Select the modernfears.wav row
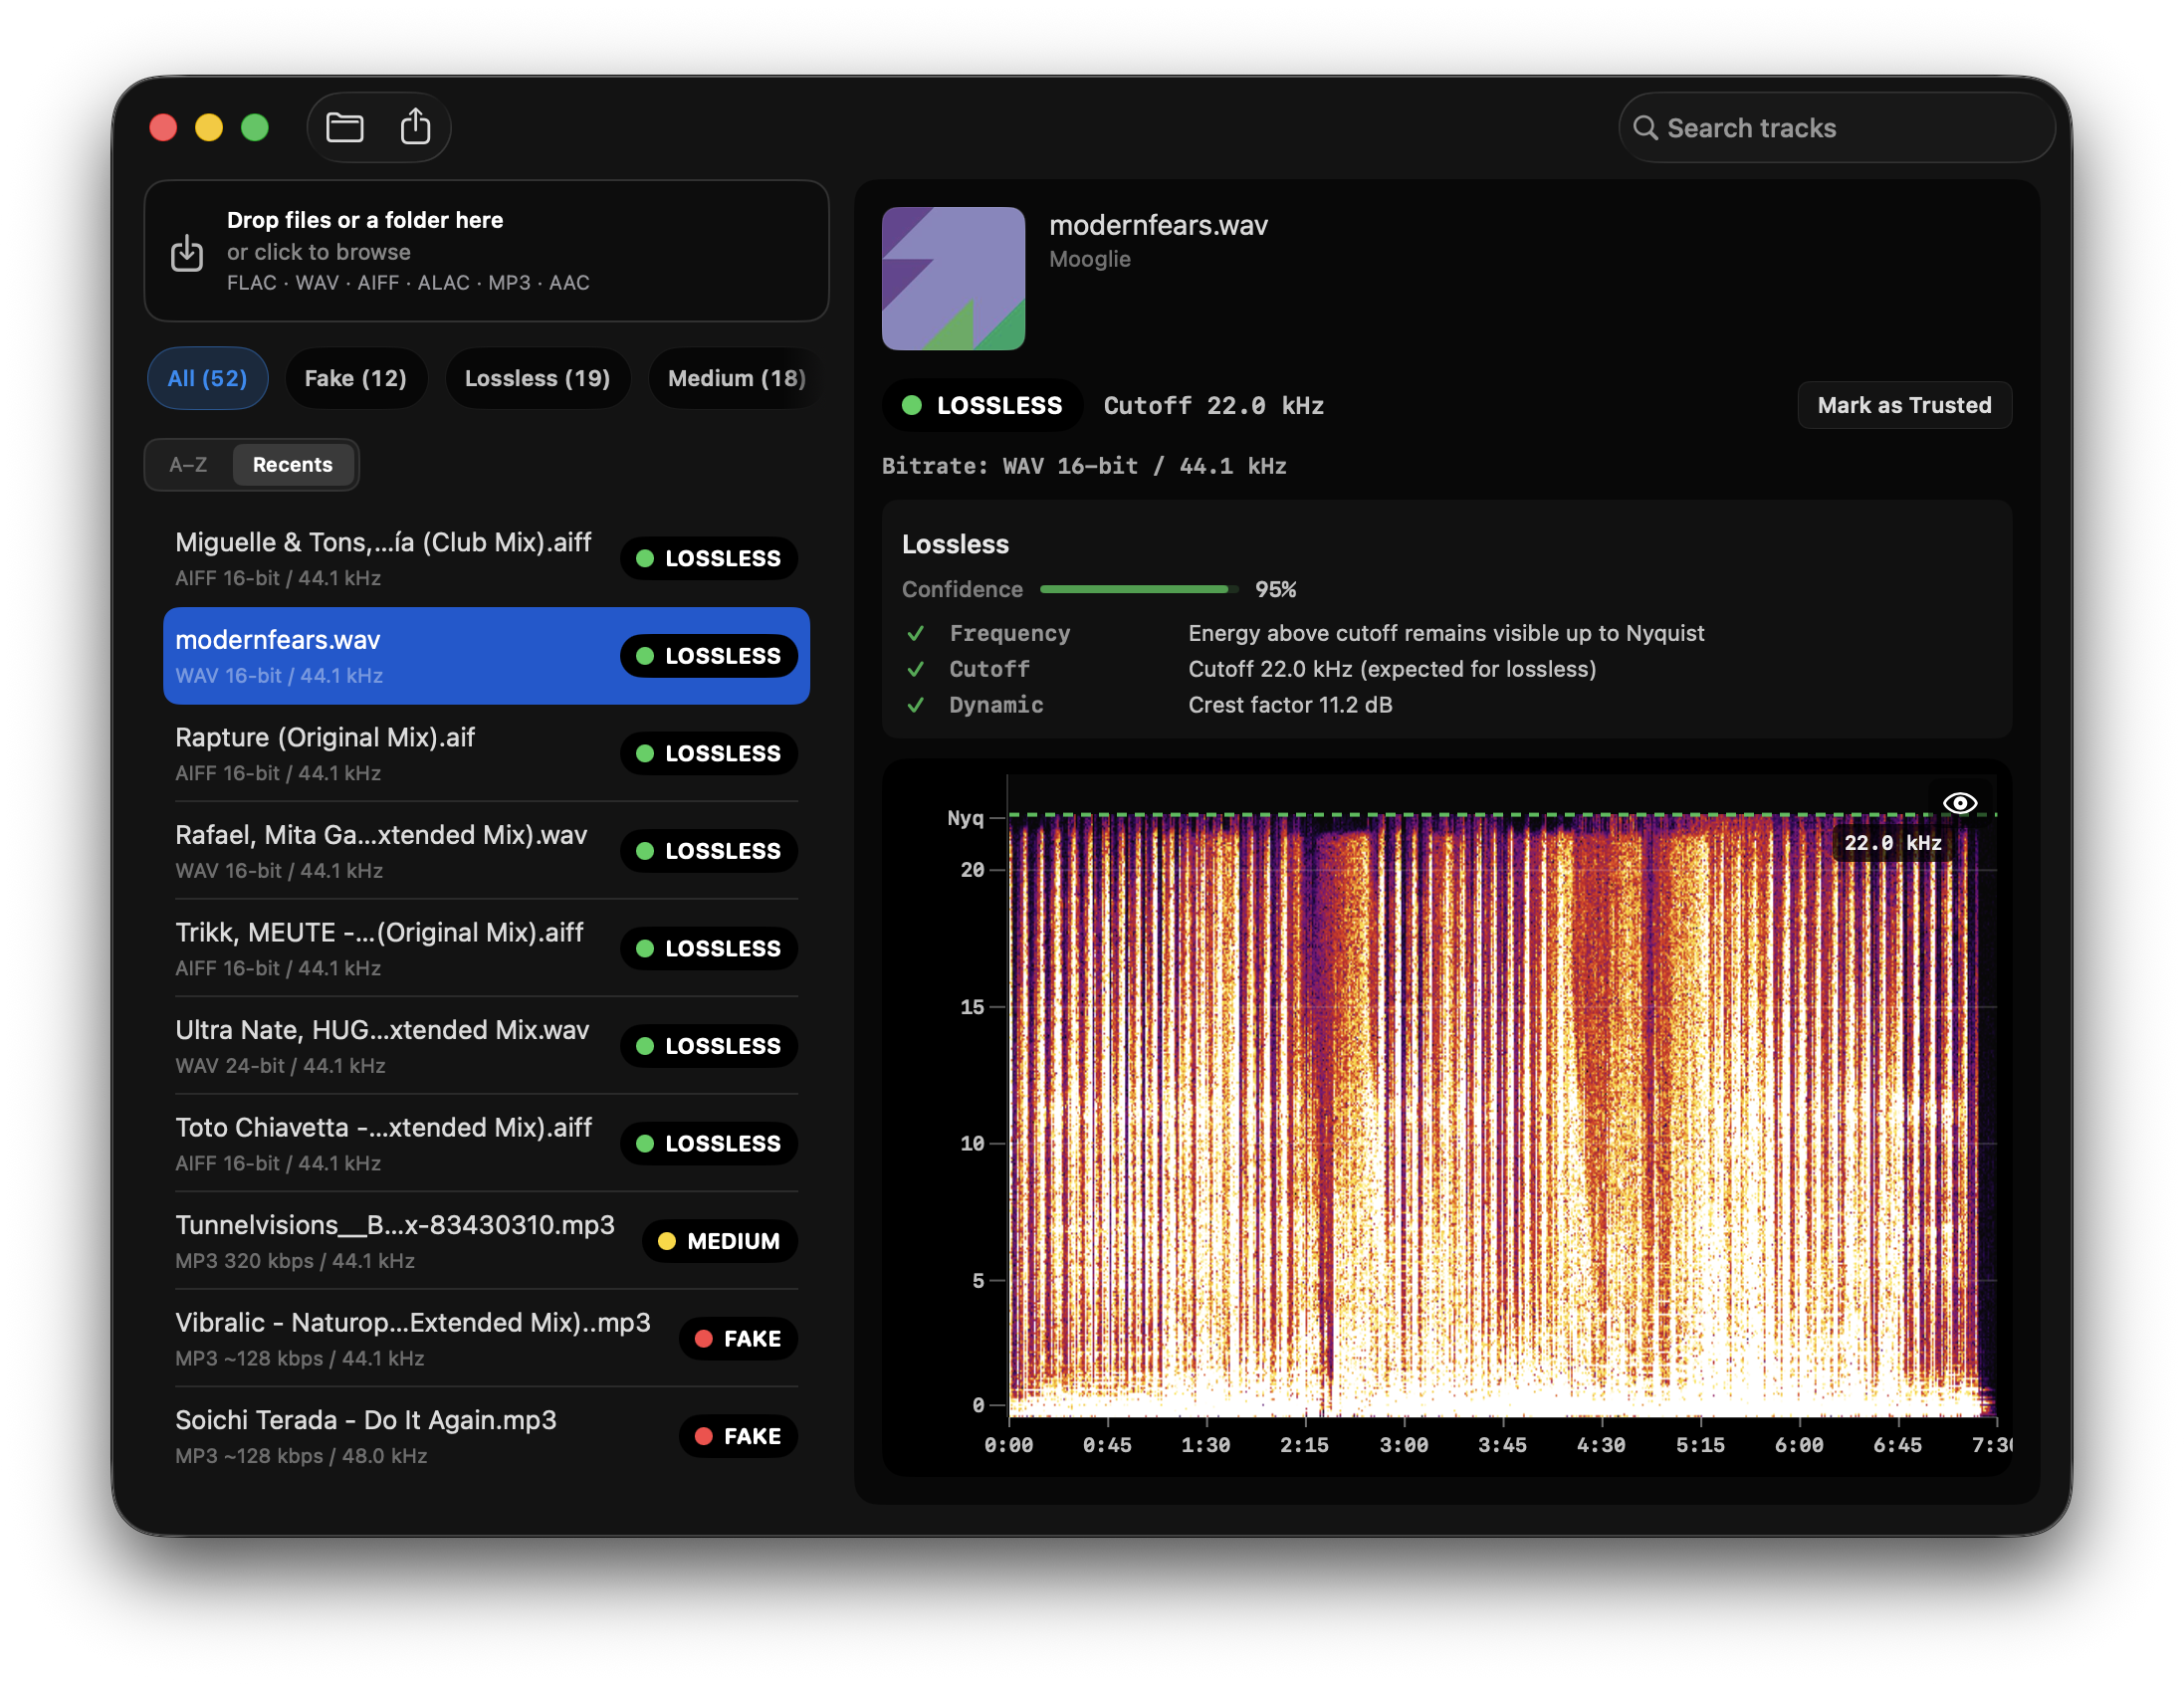Screen dimensions: 2184x1684 486,656
